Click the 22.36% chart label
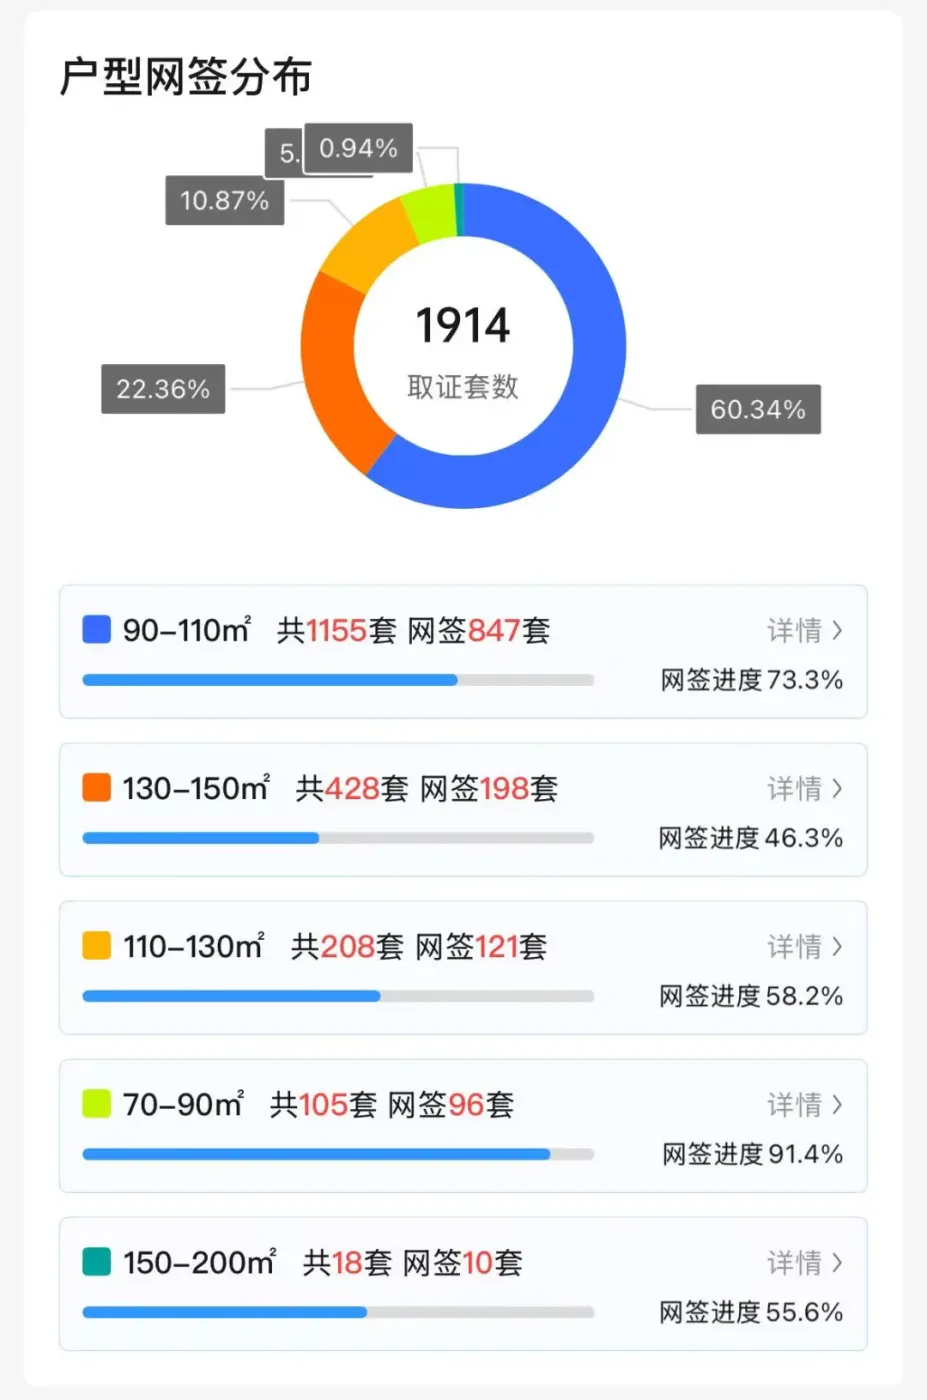 point(163,389)
